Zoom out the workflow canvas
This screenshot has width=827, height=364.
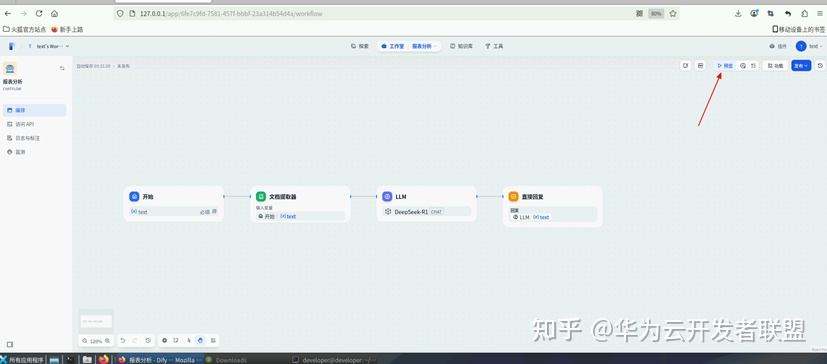click(84, 341)
